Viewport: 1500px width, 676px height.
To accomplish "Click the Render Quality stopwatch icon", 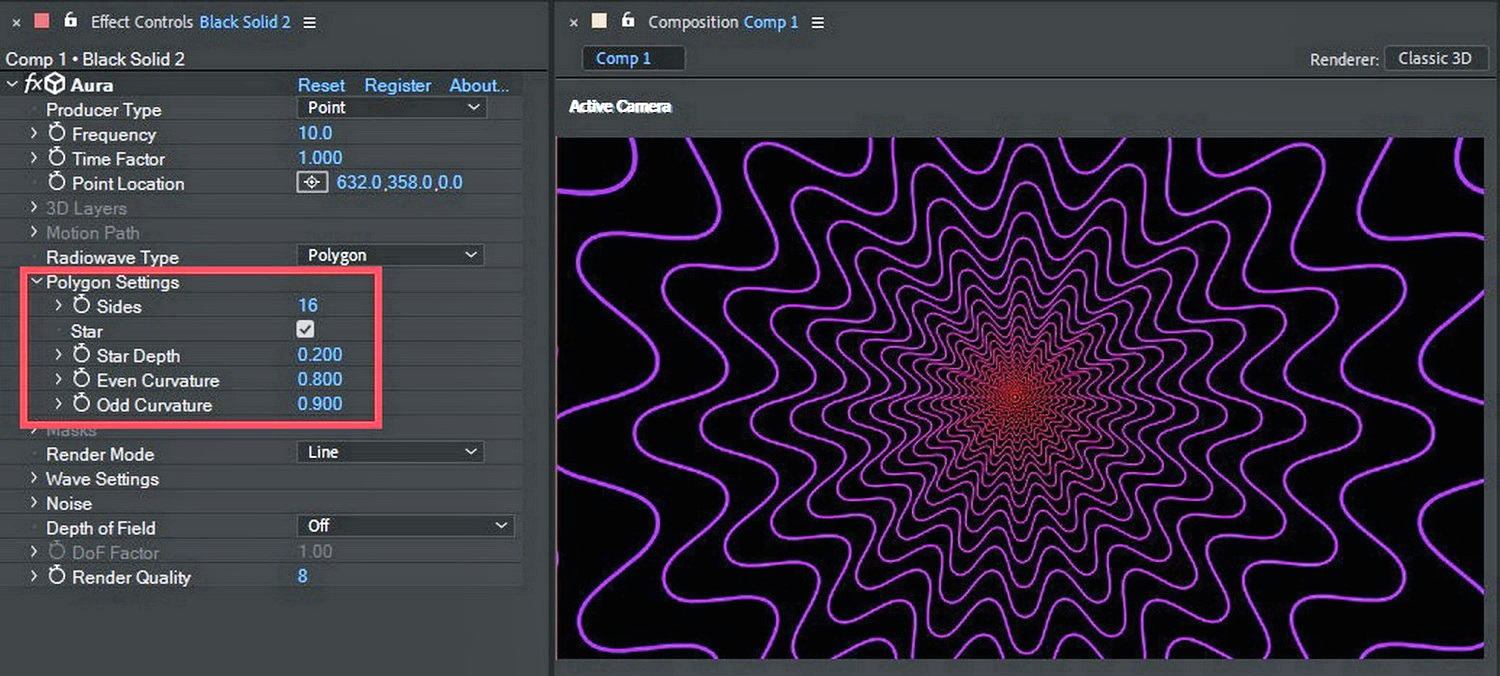I will (x=57, y=576).
